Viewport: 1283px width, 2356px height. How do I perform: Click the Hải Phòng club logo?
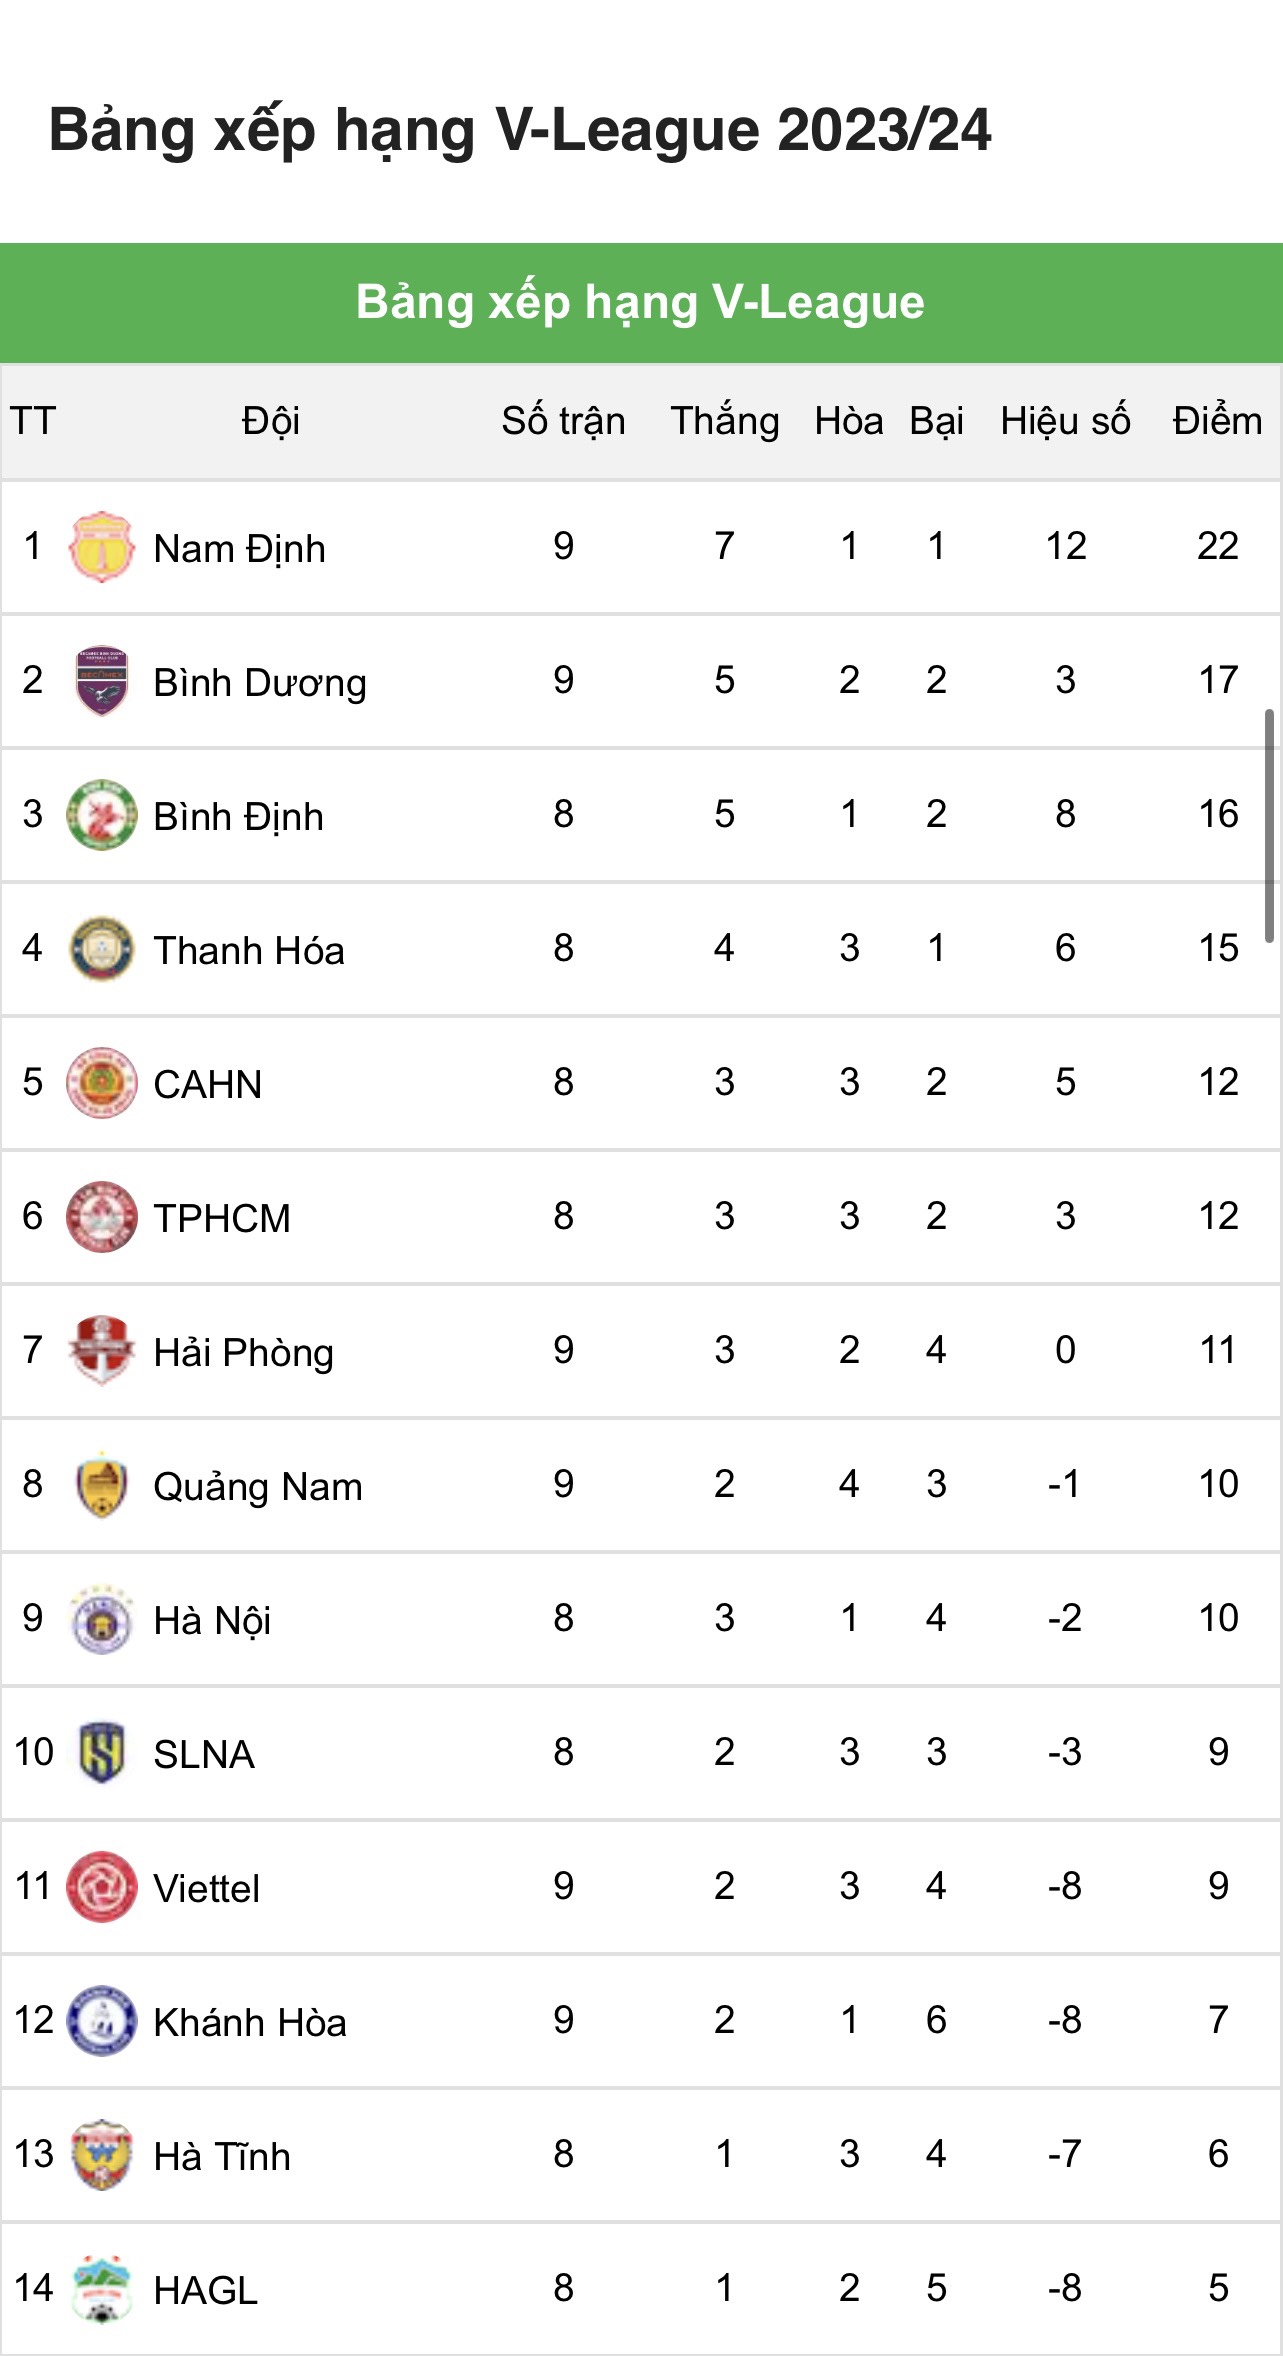(101, 1351)
